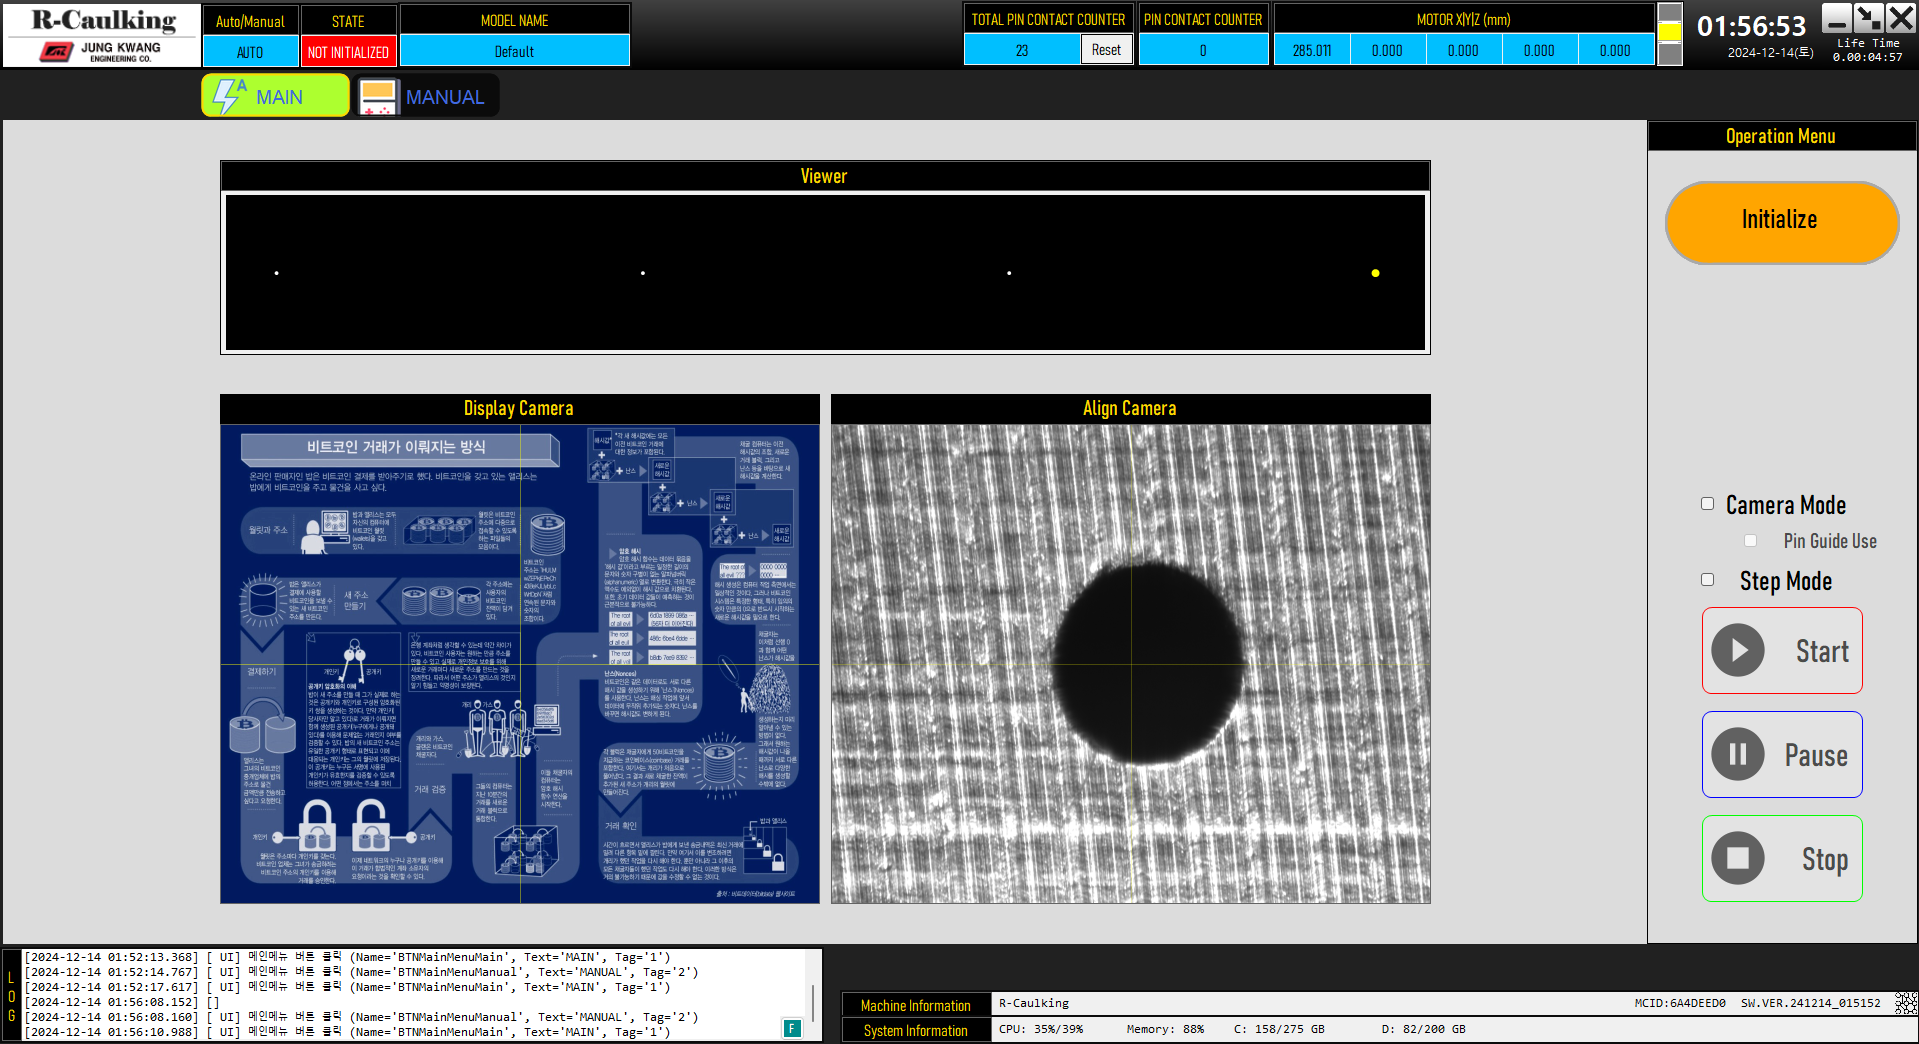Image resolution: width=1919 pixels, height=1044 pixels.
Task: Click the Align Camera image
Action: [1130, 664]
